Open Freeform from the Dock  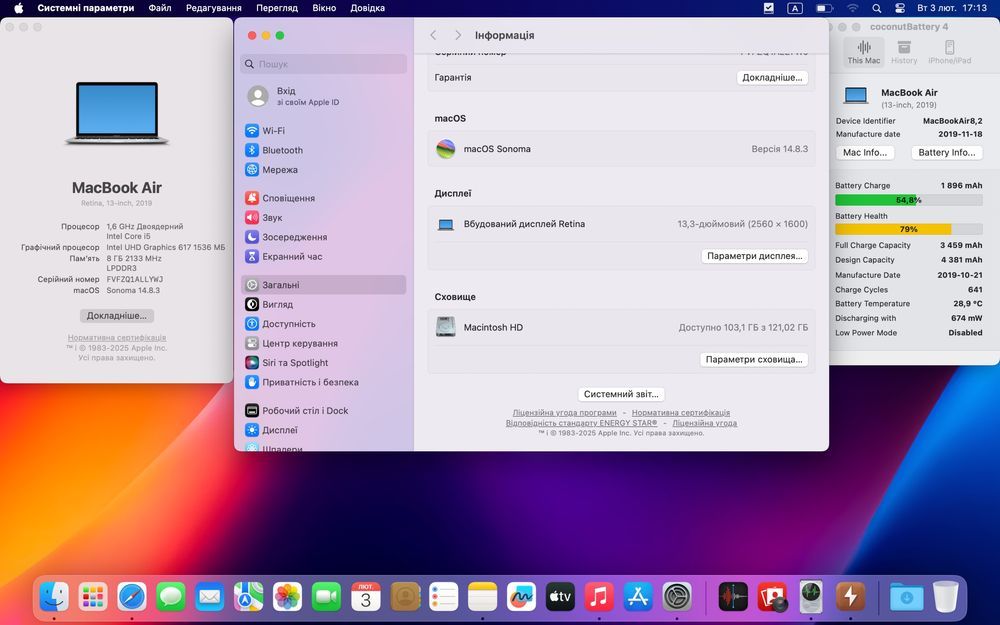point(522,598)
